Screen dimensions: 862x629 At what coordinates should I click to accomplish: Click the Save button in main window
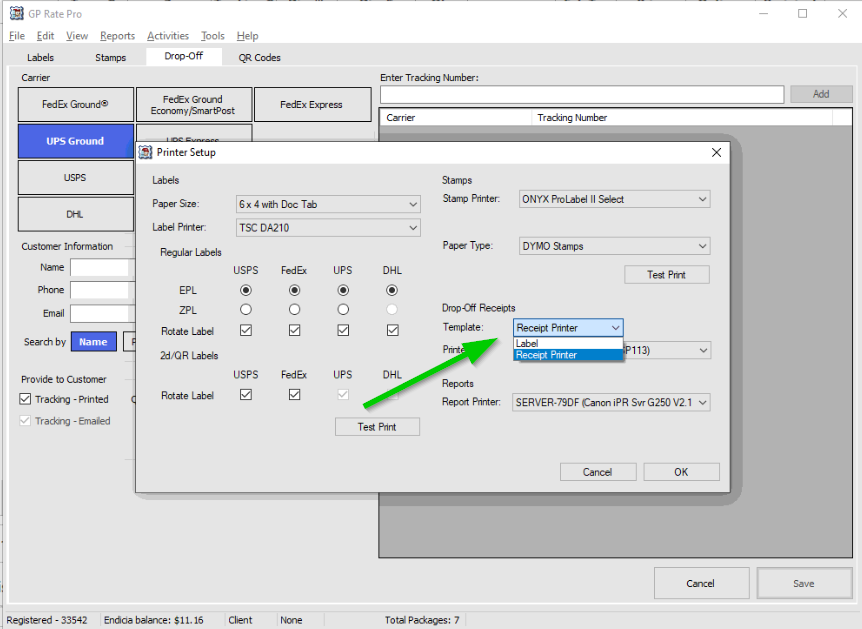804,583
